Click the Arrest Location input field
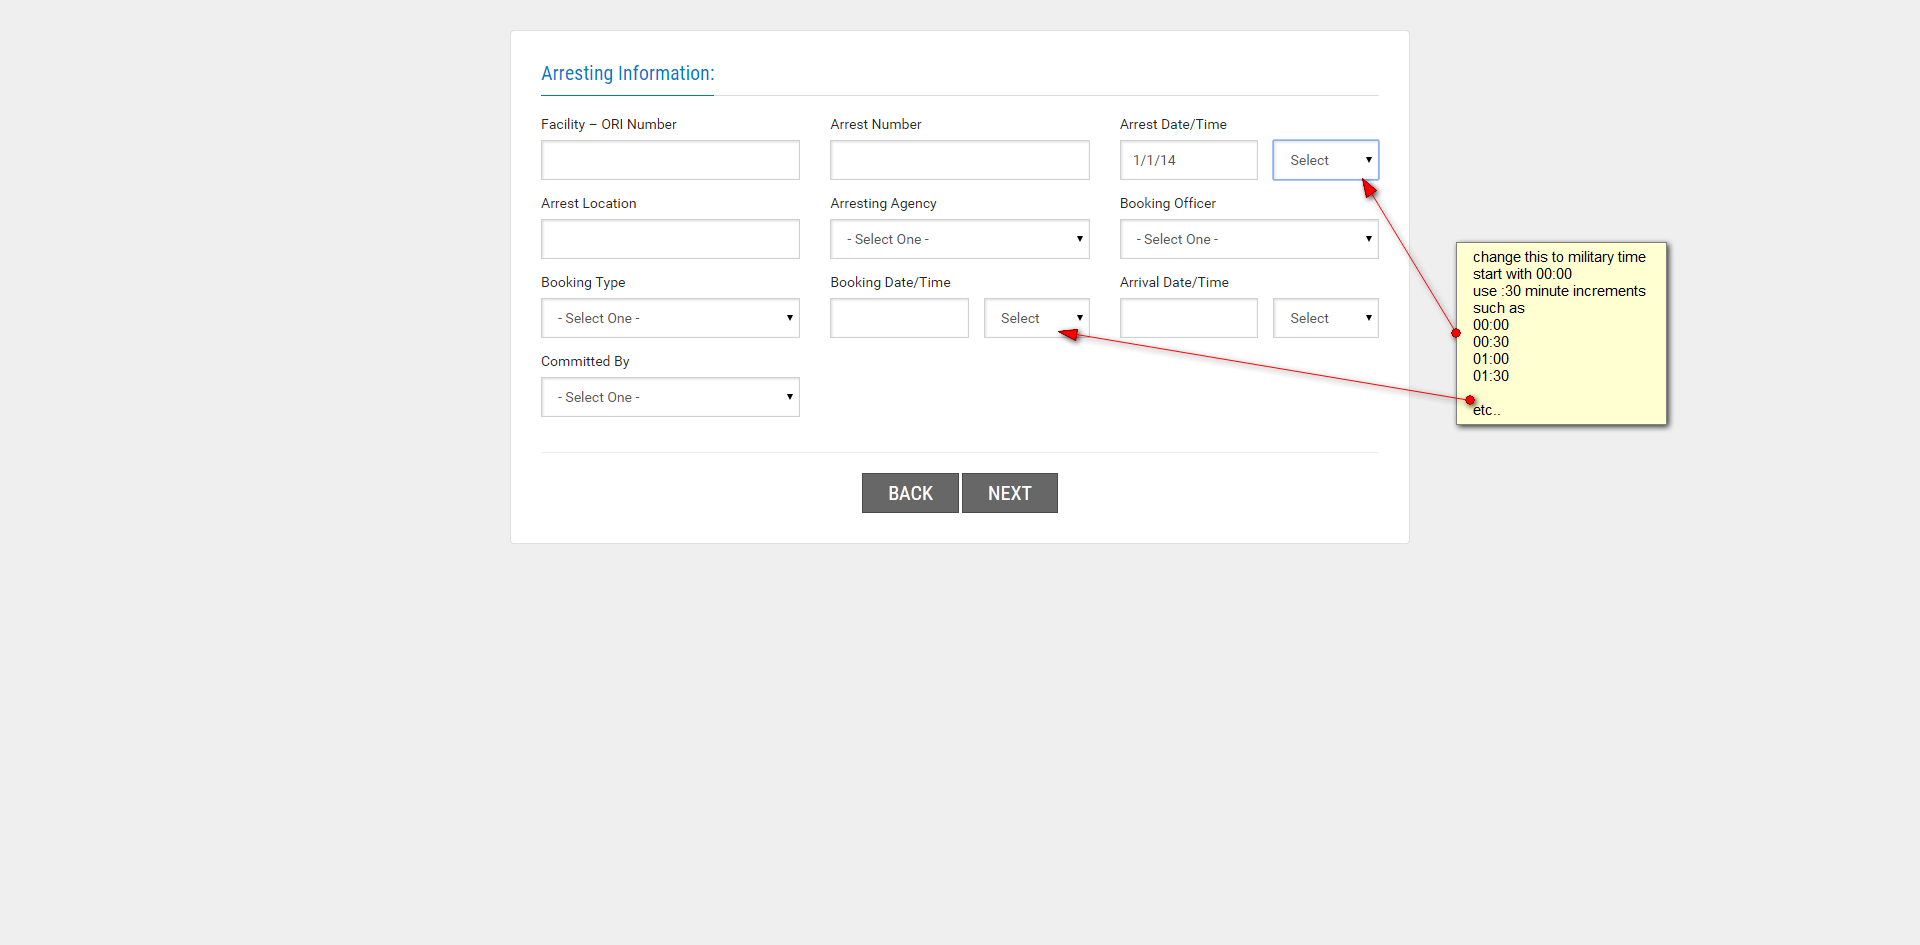1920x945 pixels. [x=670, y=239]
